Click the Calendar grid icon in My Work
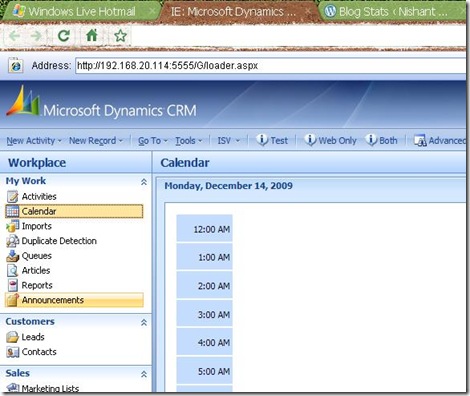 pyautogui.click(x=12, y=211)
